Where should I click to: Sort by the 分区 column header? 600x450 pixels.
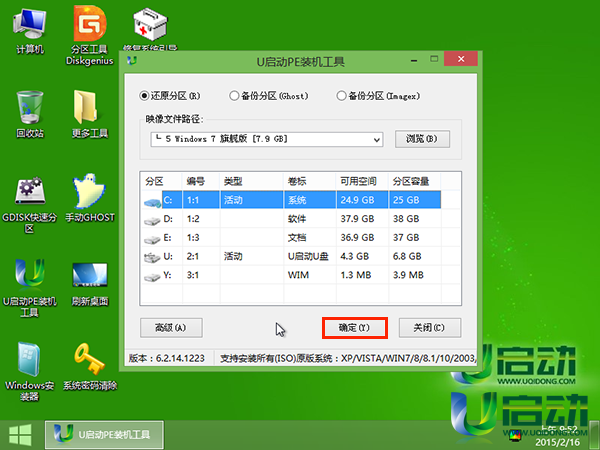point(161,181)
